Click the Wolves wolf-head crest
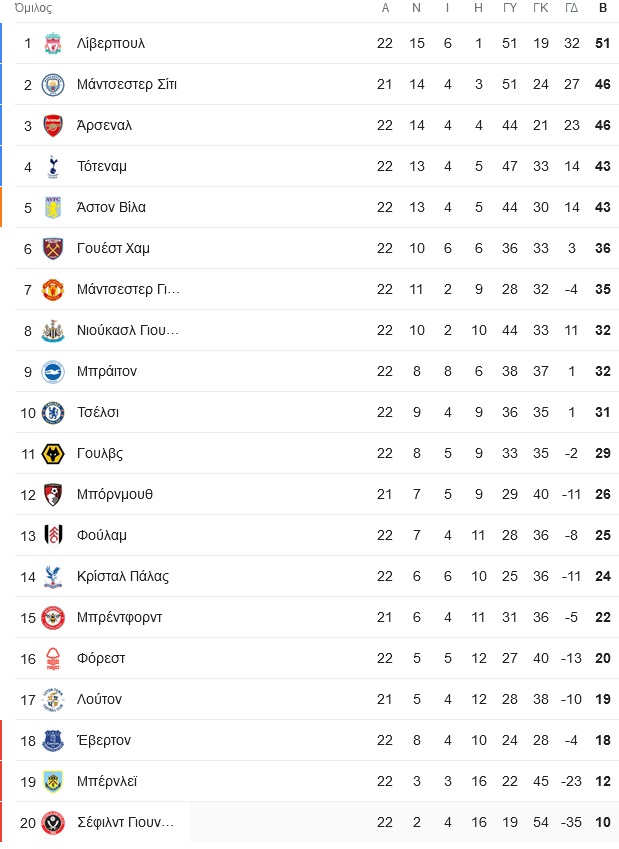 53,454
